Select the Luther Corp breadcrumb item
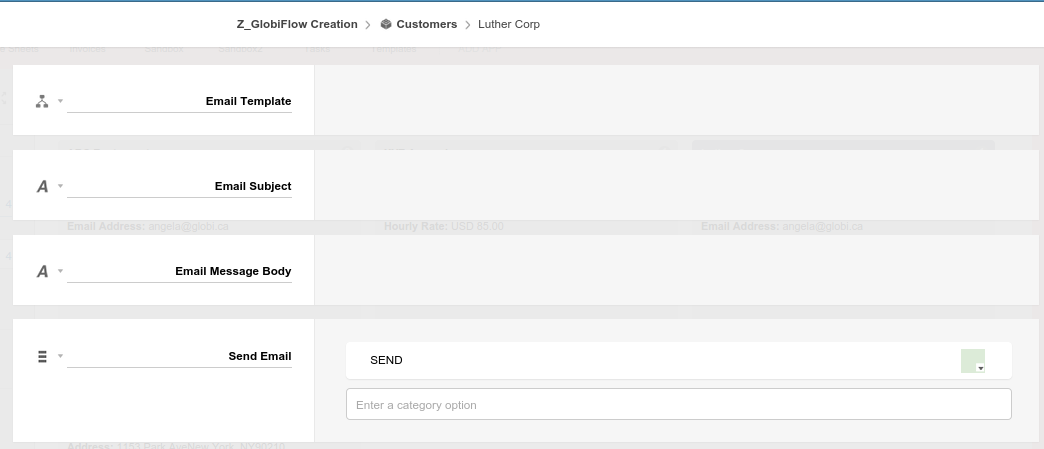The height and width of the screenshot is (449, 1044). coord(509,24)
